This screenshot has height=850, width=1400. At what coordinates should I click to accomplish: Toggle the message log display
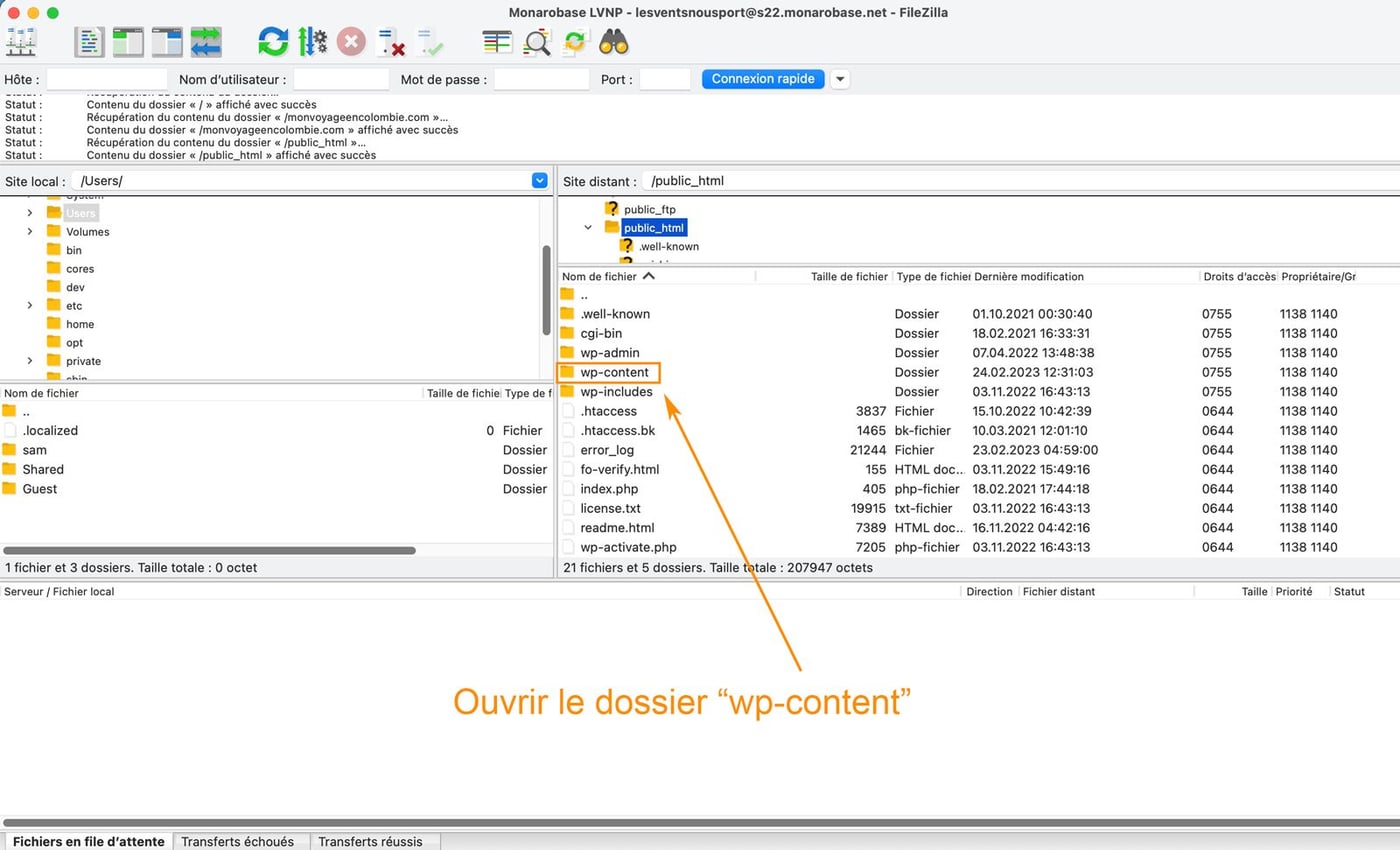click(x=89, y=41)
